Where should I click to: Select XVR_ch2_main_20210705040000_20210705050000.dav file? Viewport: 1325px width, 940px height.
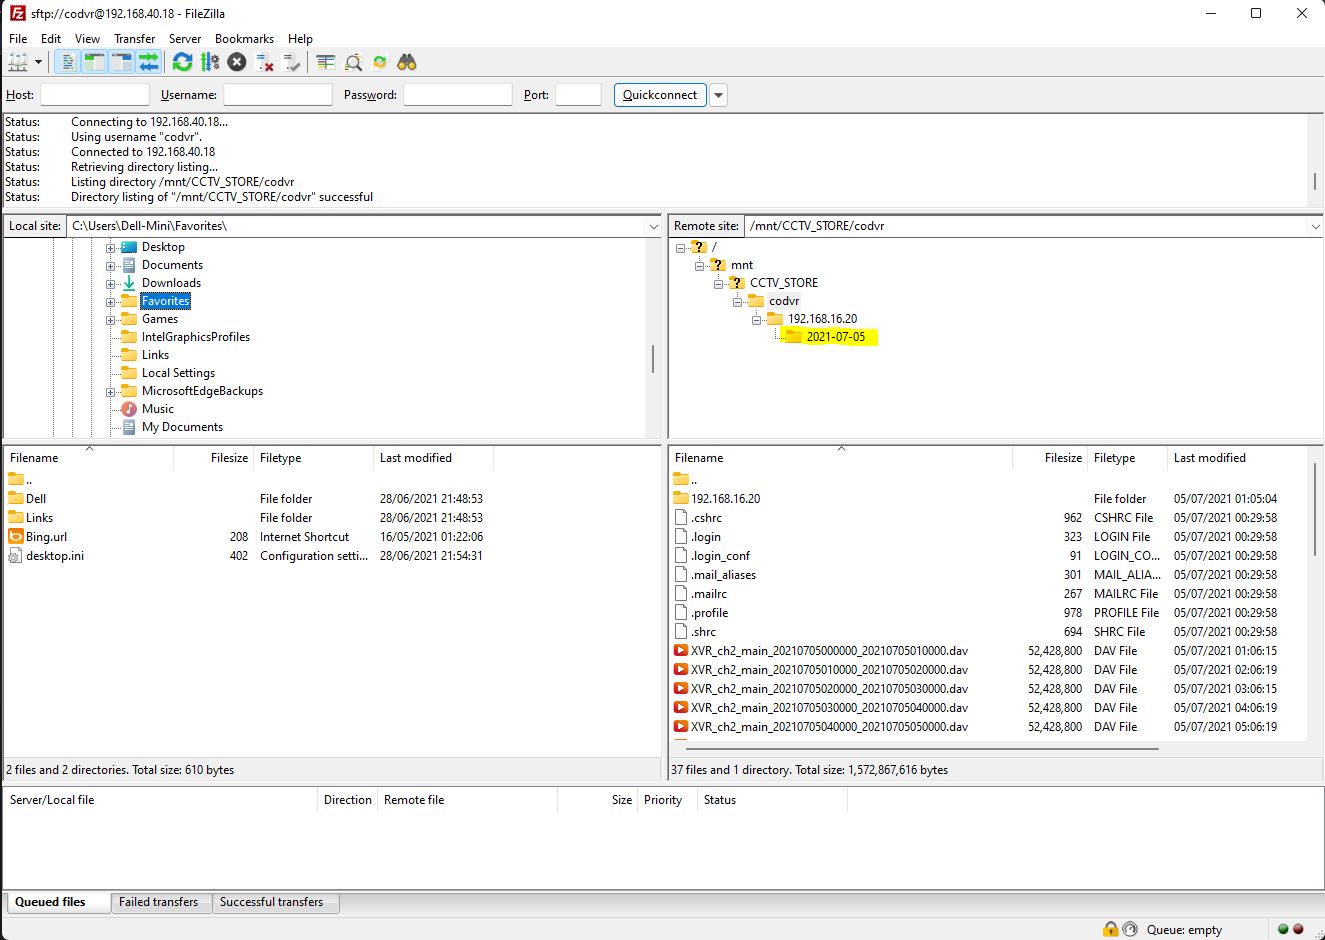point(829,727)
